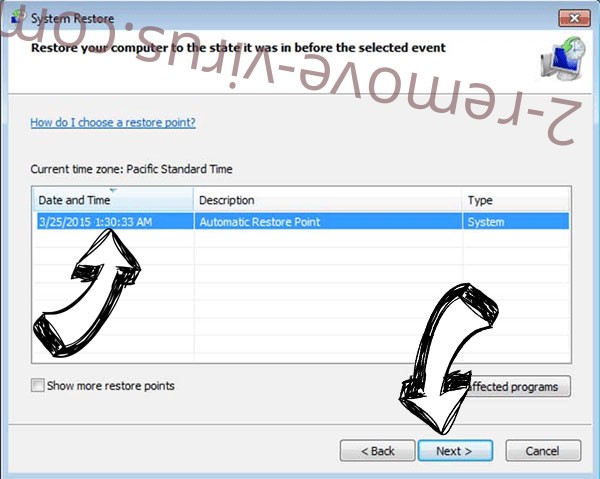Close the System Restore window
Screen dimensions: 600x479
pos(574,18)
